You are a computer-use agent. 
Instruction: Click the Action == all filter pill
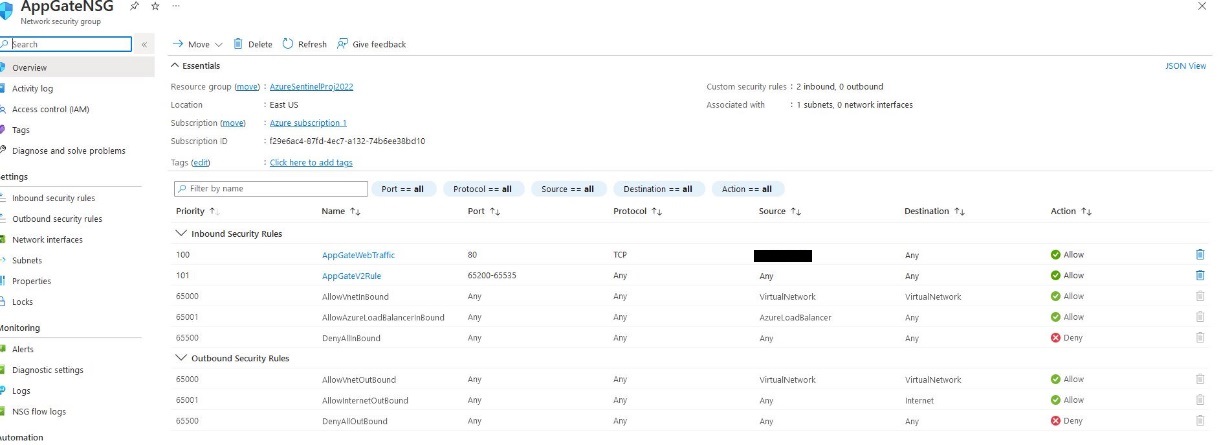pos(747,189)
